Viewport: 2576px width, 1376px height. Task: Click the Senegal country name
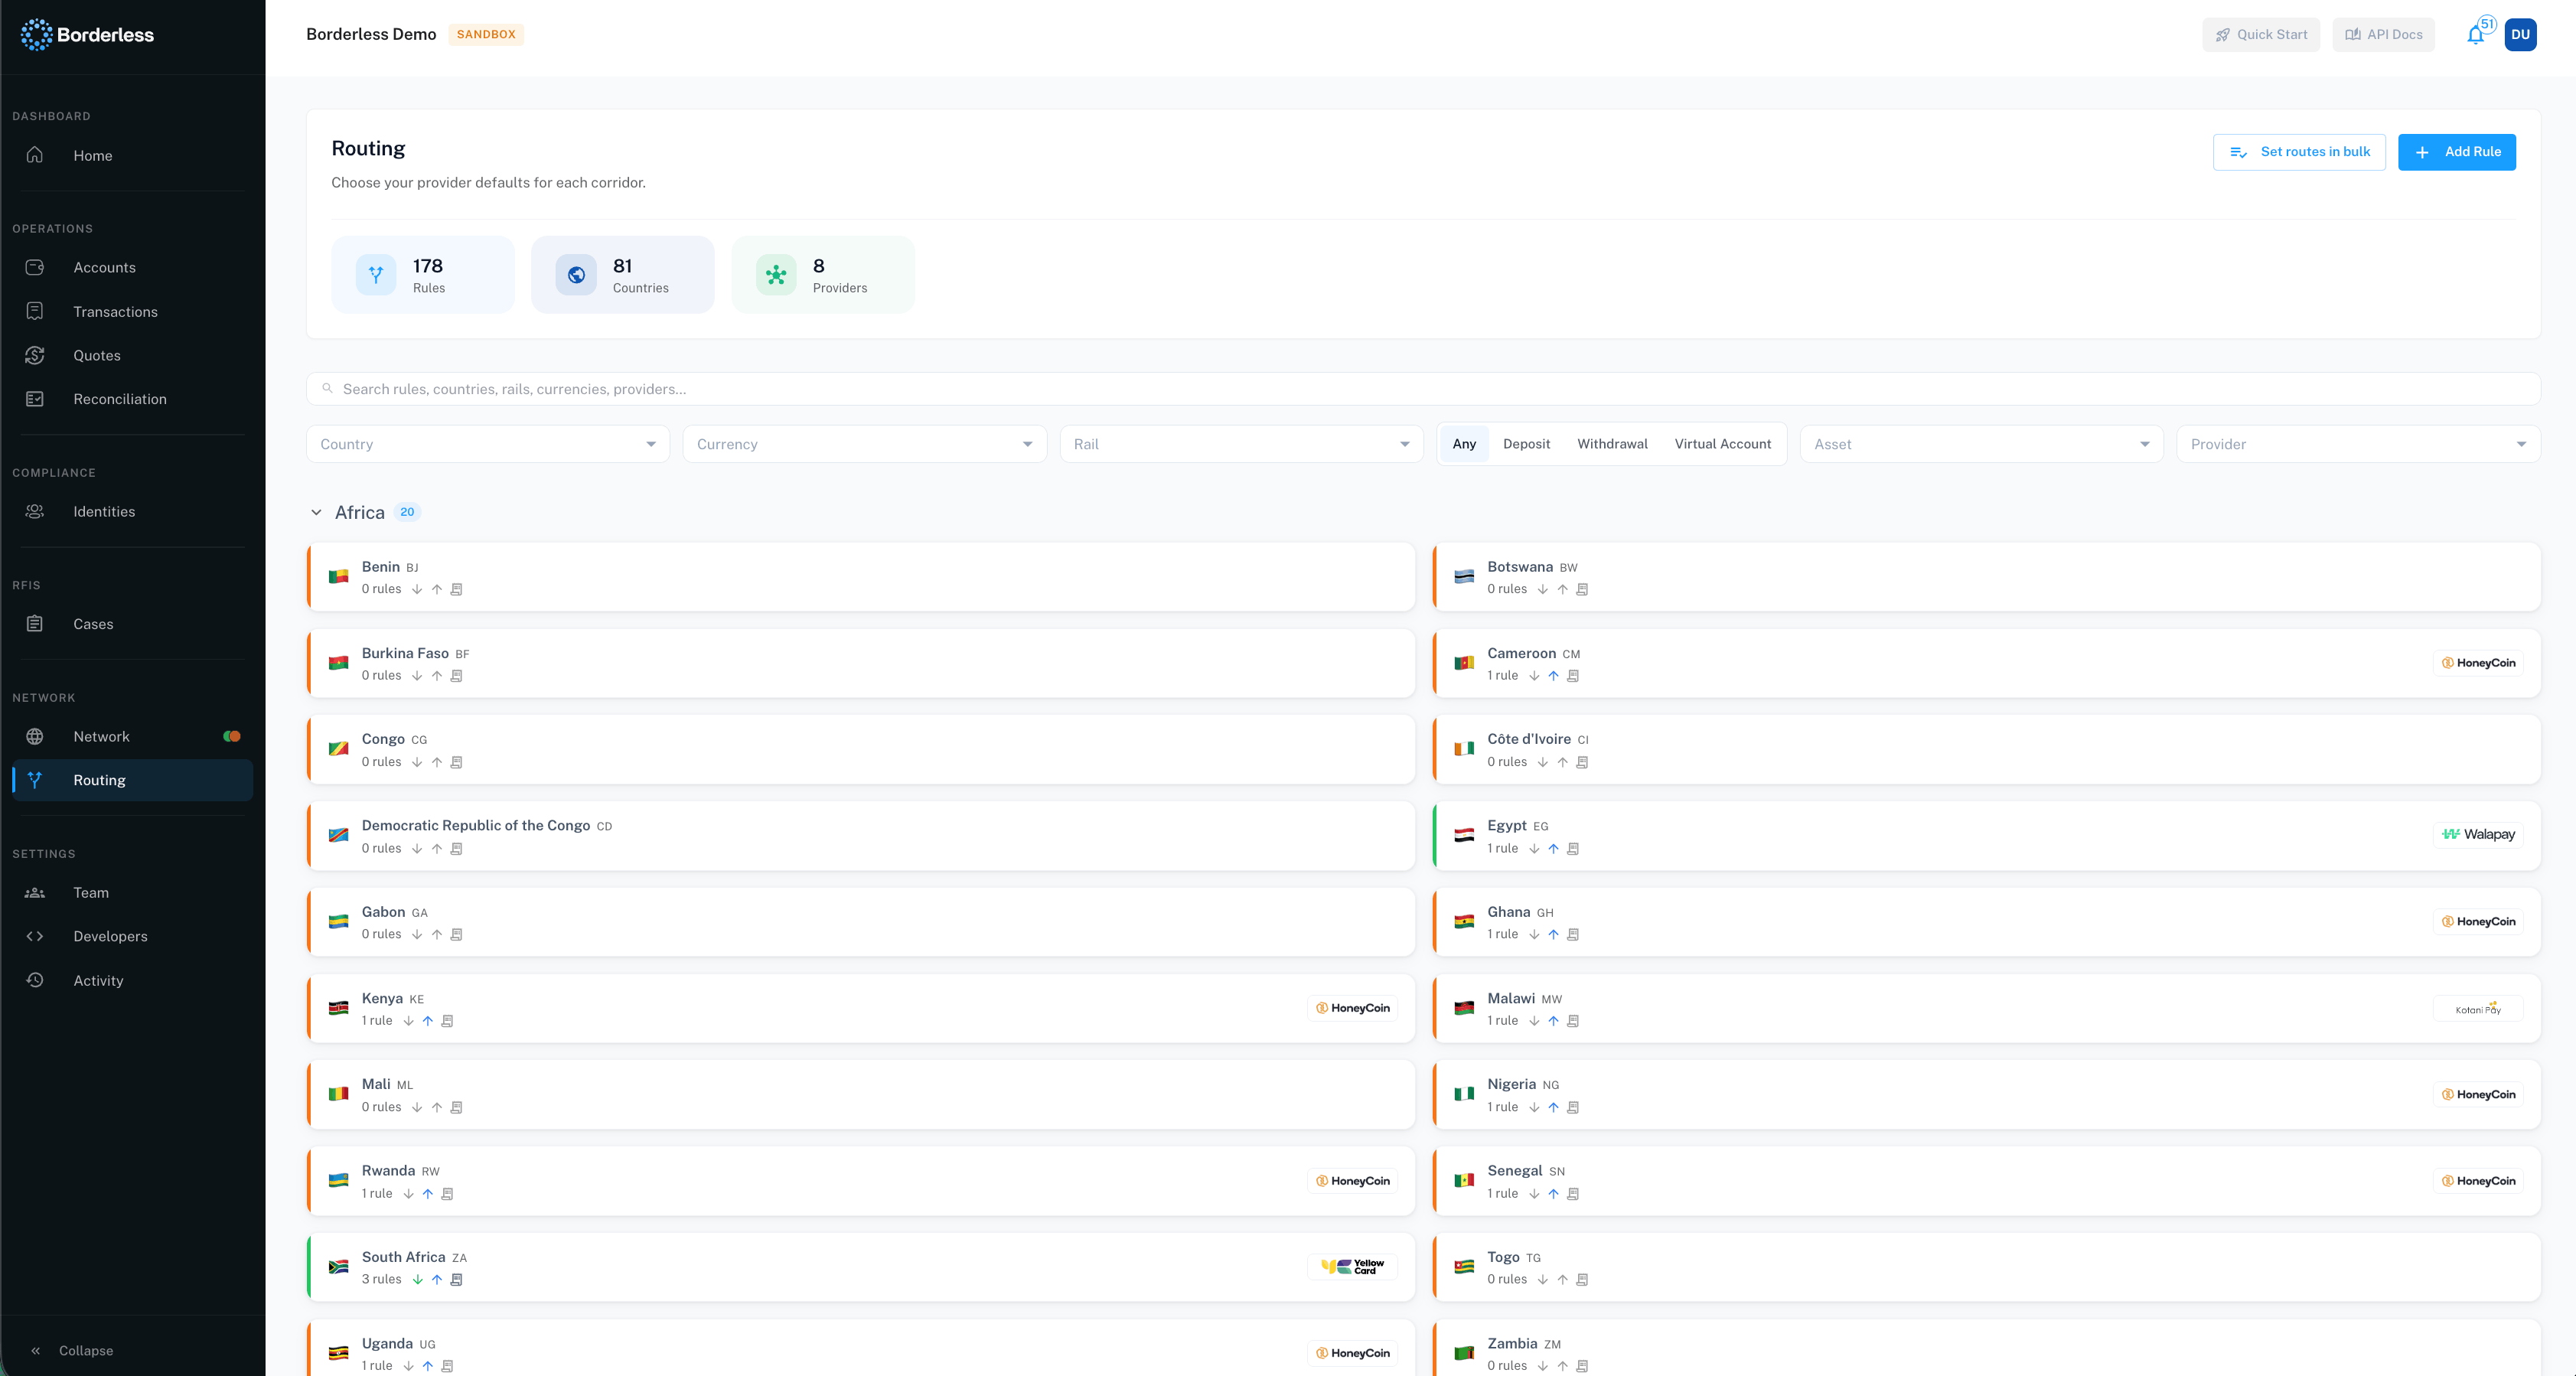1514,1171
